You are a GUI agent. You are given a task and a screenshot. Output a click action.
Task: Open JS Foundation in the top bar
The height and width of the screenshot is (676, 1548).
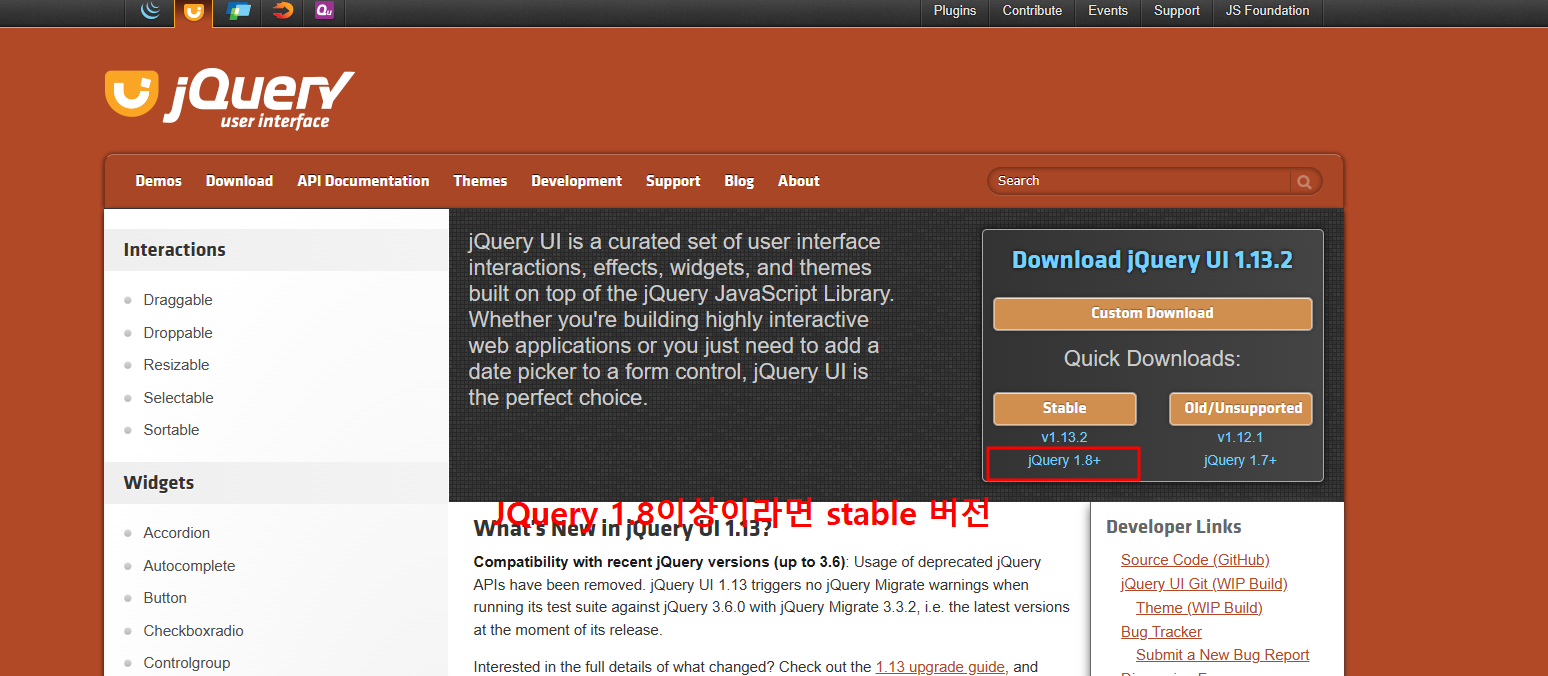(x=1267, y=11)
